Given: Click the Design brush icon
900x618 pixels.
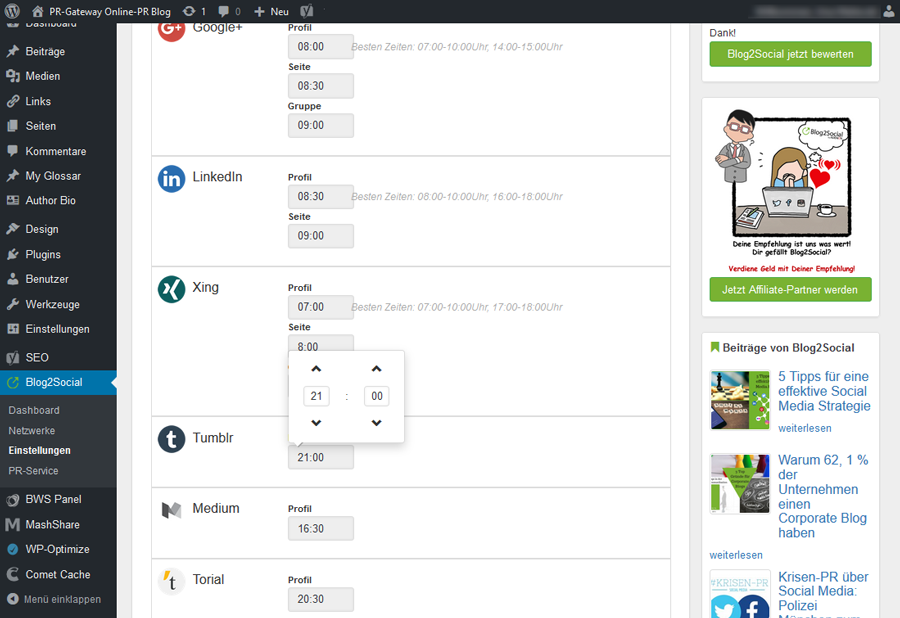Looking at the screenshot, I should pos(13,229).
